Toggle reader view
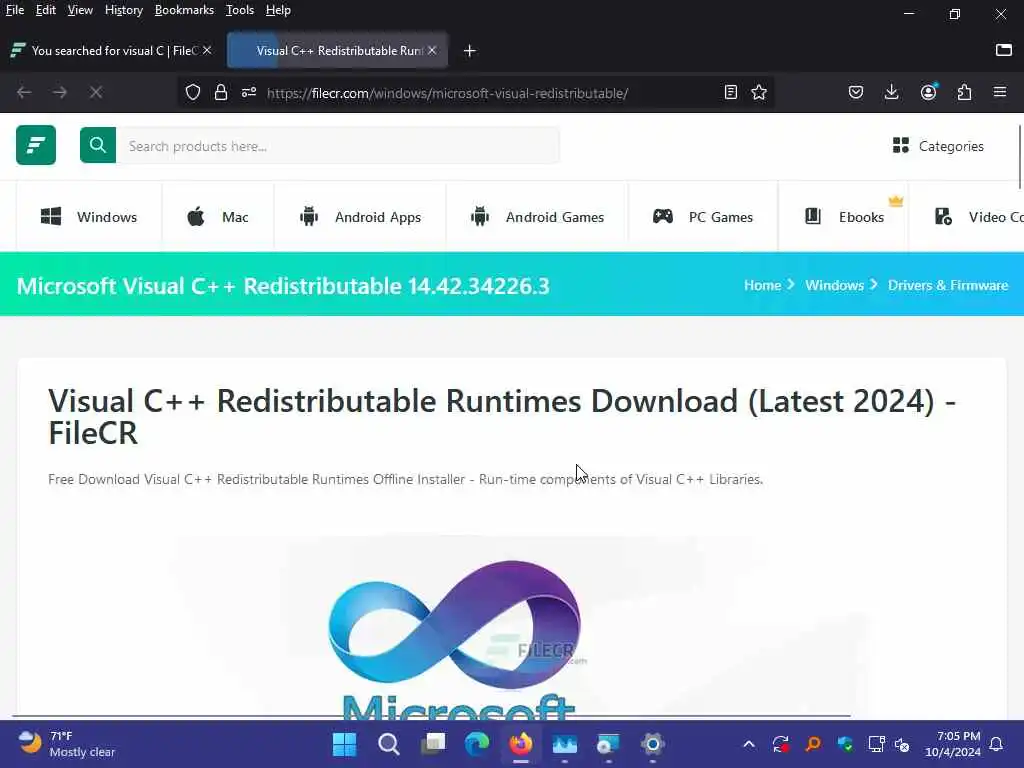Image resolution: width=1024 pixels, height=768 pixels. [731, 92]
